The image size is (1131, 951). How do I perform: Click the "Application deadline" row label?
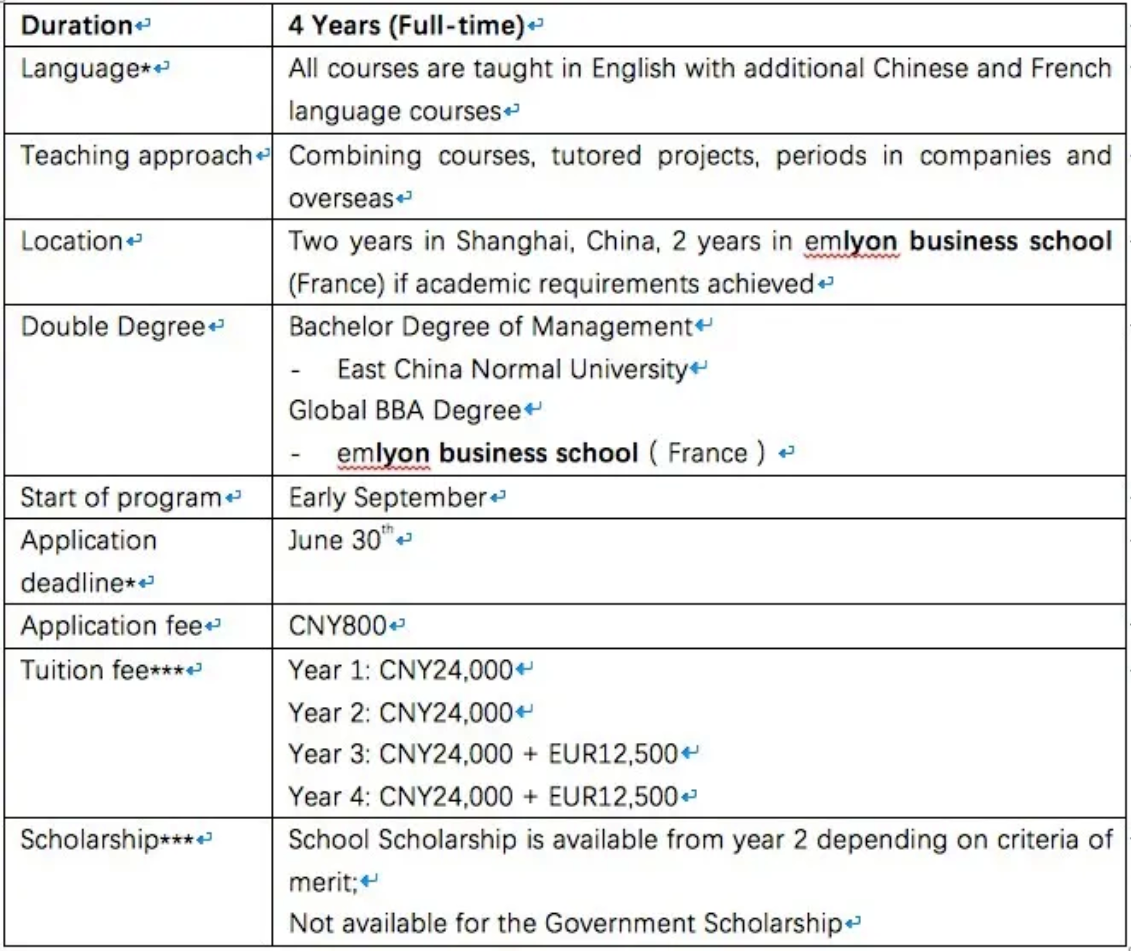(88, 561)
